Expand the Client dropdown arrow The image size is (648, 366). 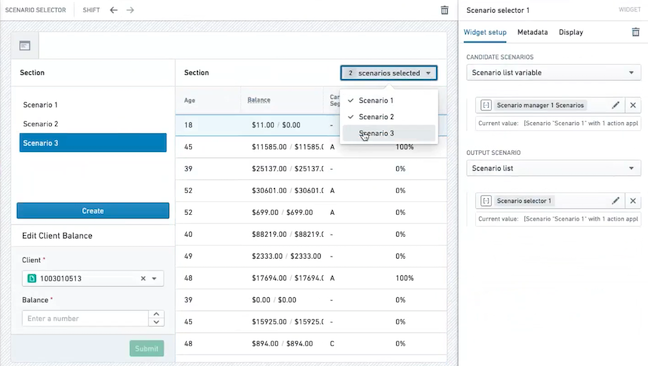154,278
